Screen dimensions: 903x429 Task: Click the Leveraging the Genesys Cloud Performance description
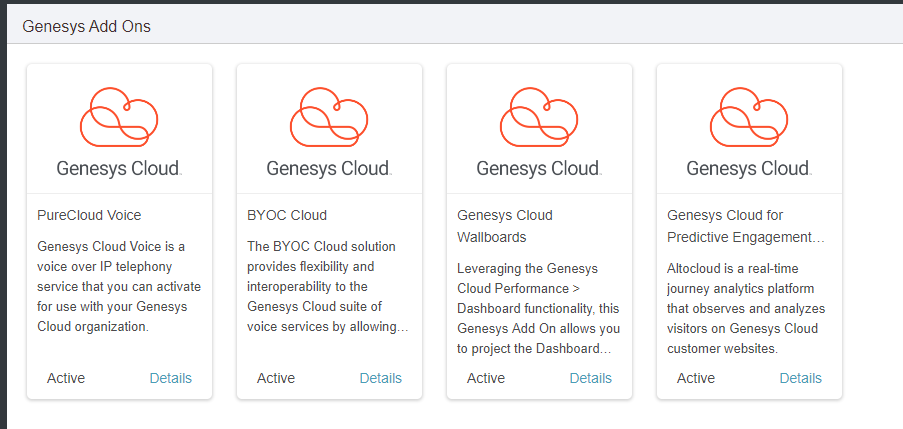tap(538, 309)
